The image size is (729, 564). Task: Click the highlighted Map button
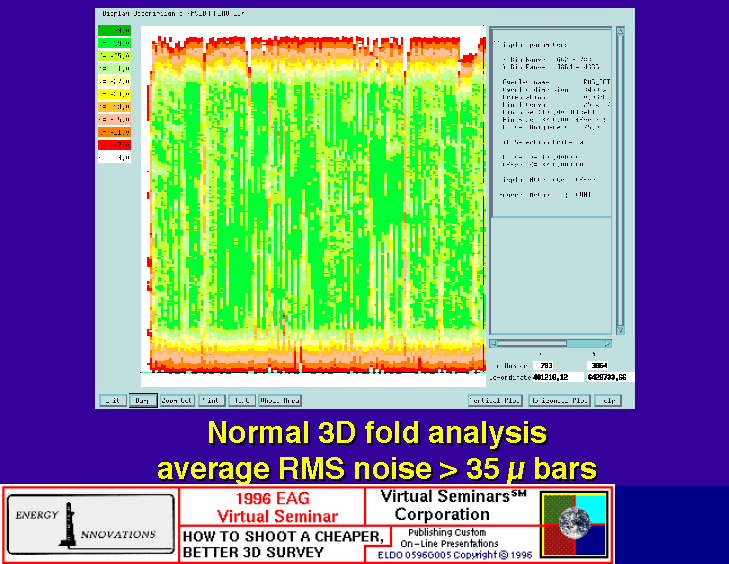[143, 400]
